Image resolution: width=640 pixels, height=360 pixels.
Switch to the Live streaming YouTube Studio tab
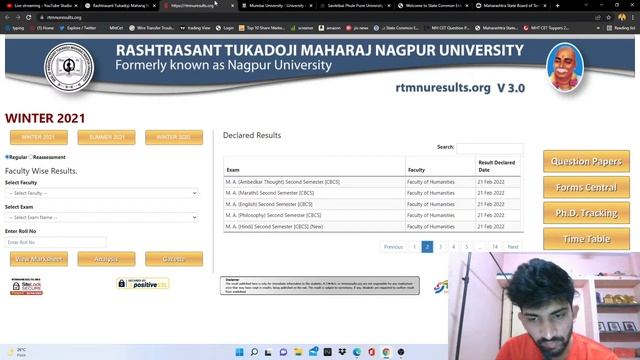(41, 6)
